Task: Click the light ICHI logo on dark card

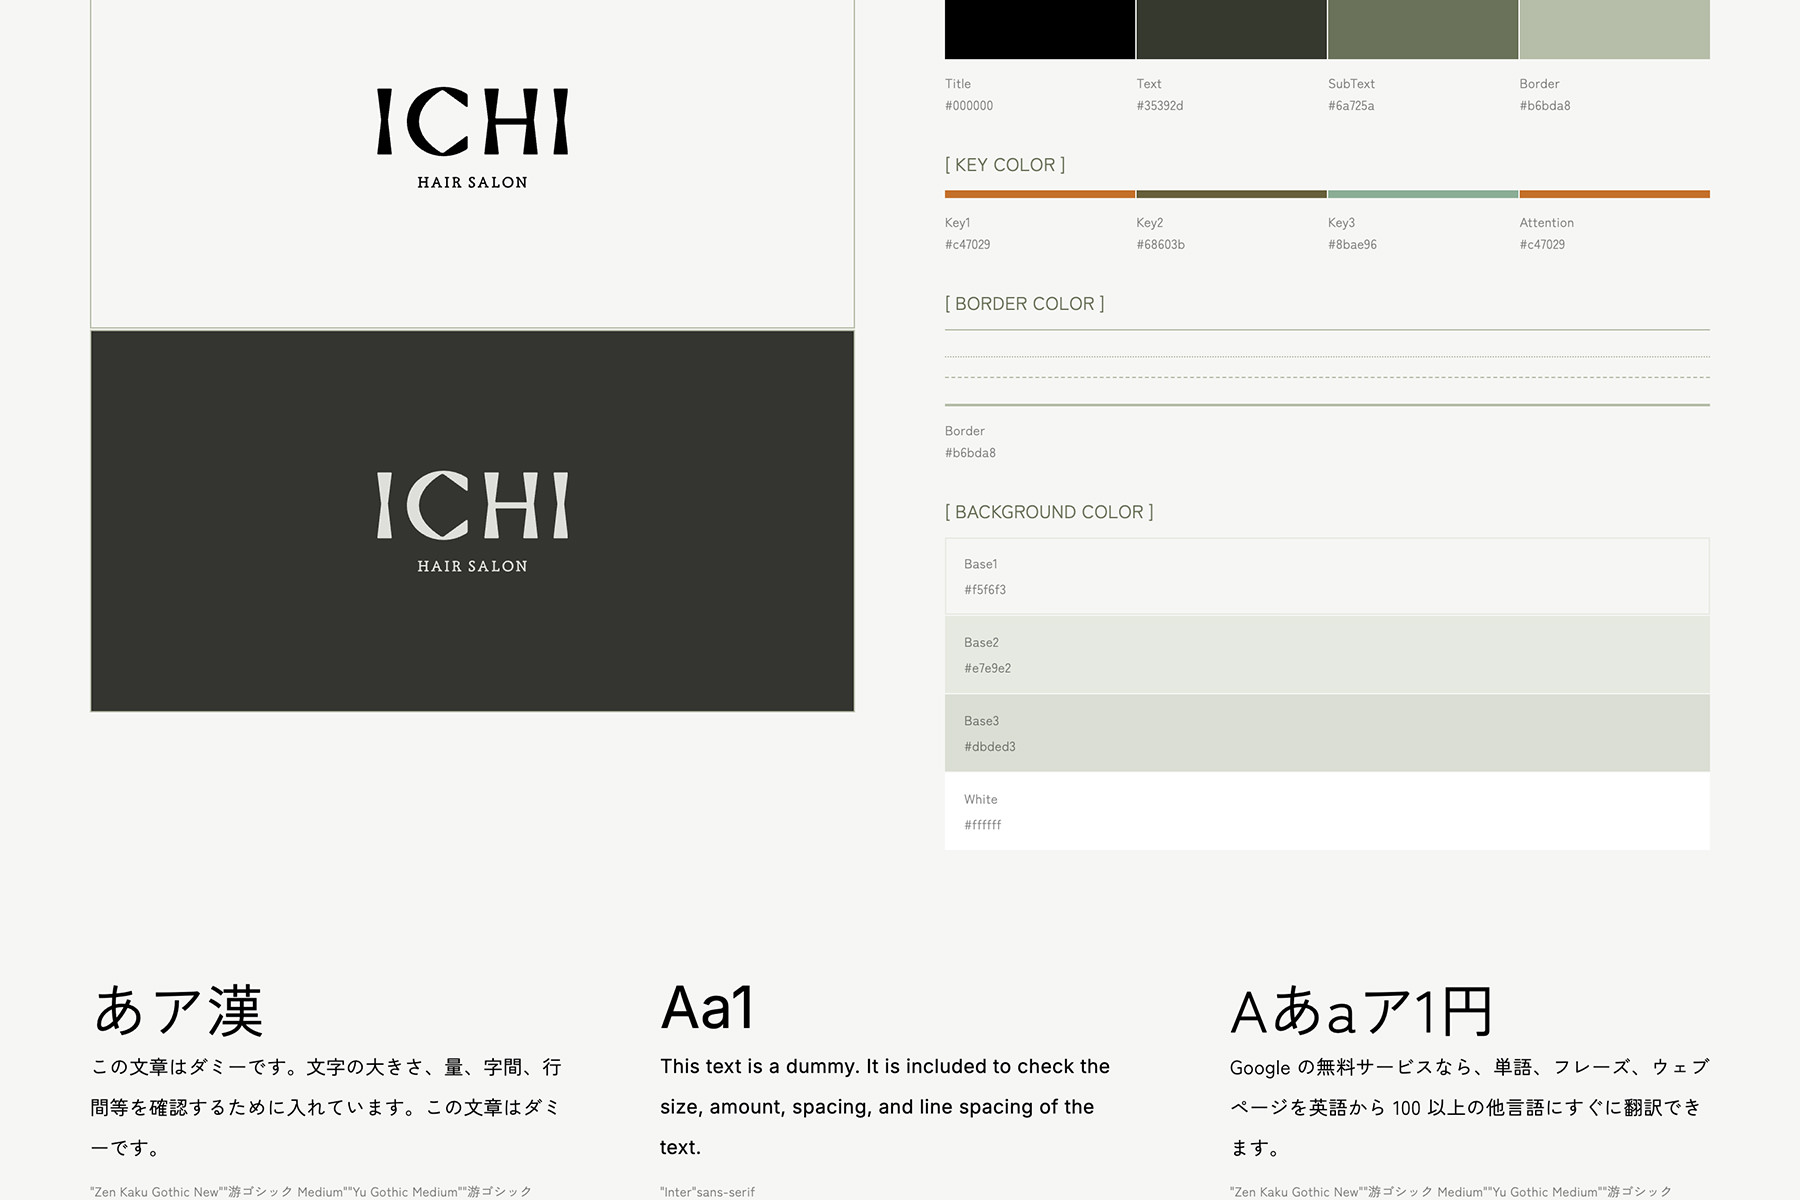Action: pyautogui.click(x=472, y=506)
